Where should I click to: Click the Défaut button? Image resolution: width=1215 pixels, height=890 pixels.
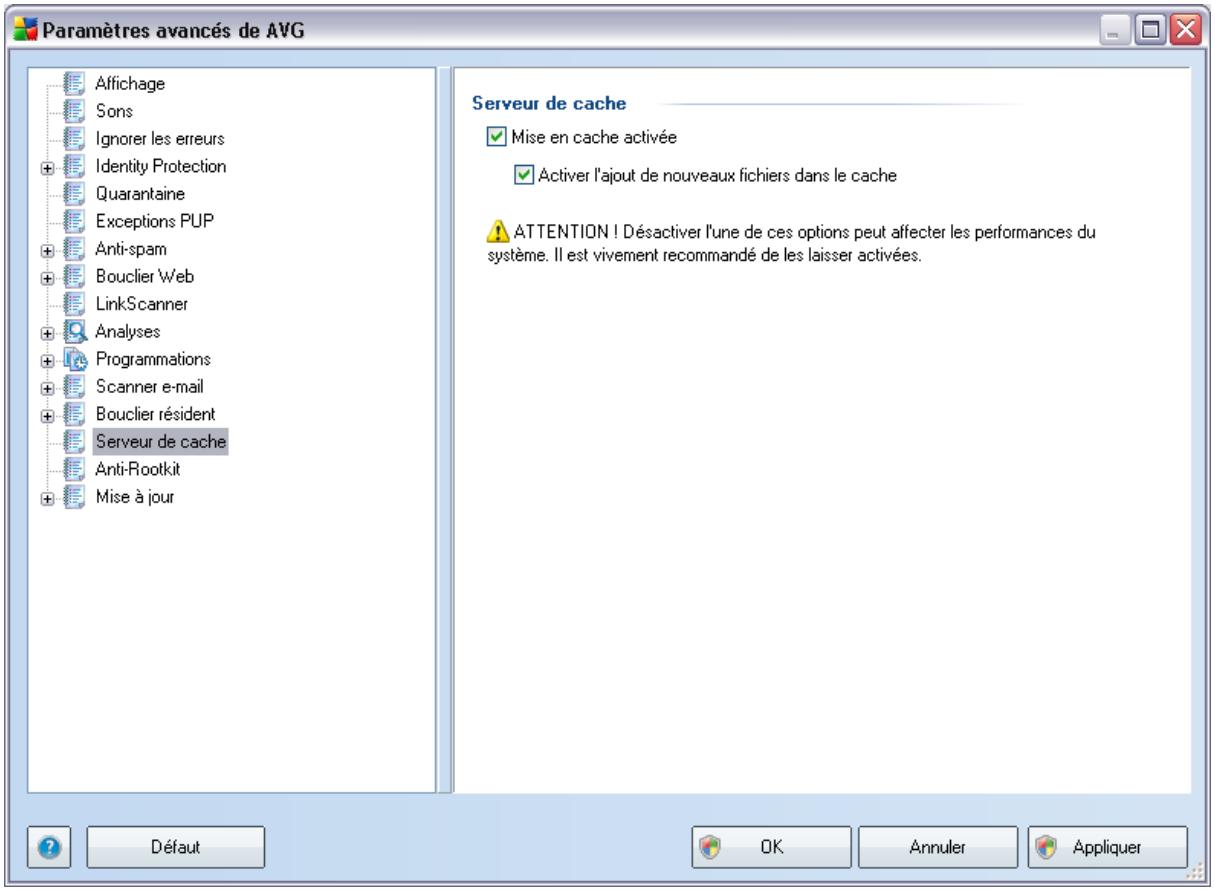(x=175, y=846)
